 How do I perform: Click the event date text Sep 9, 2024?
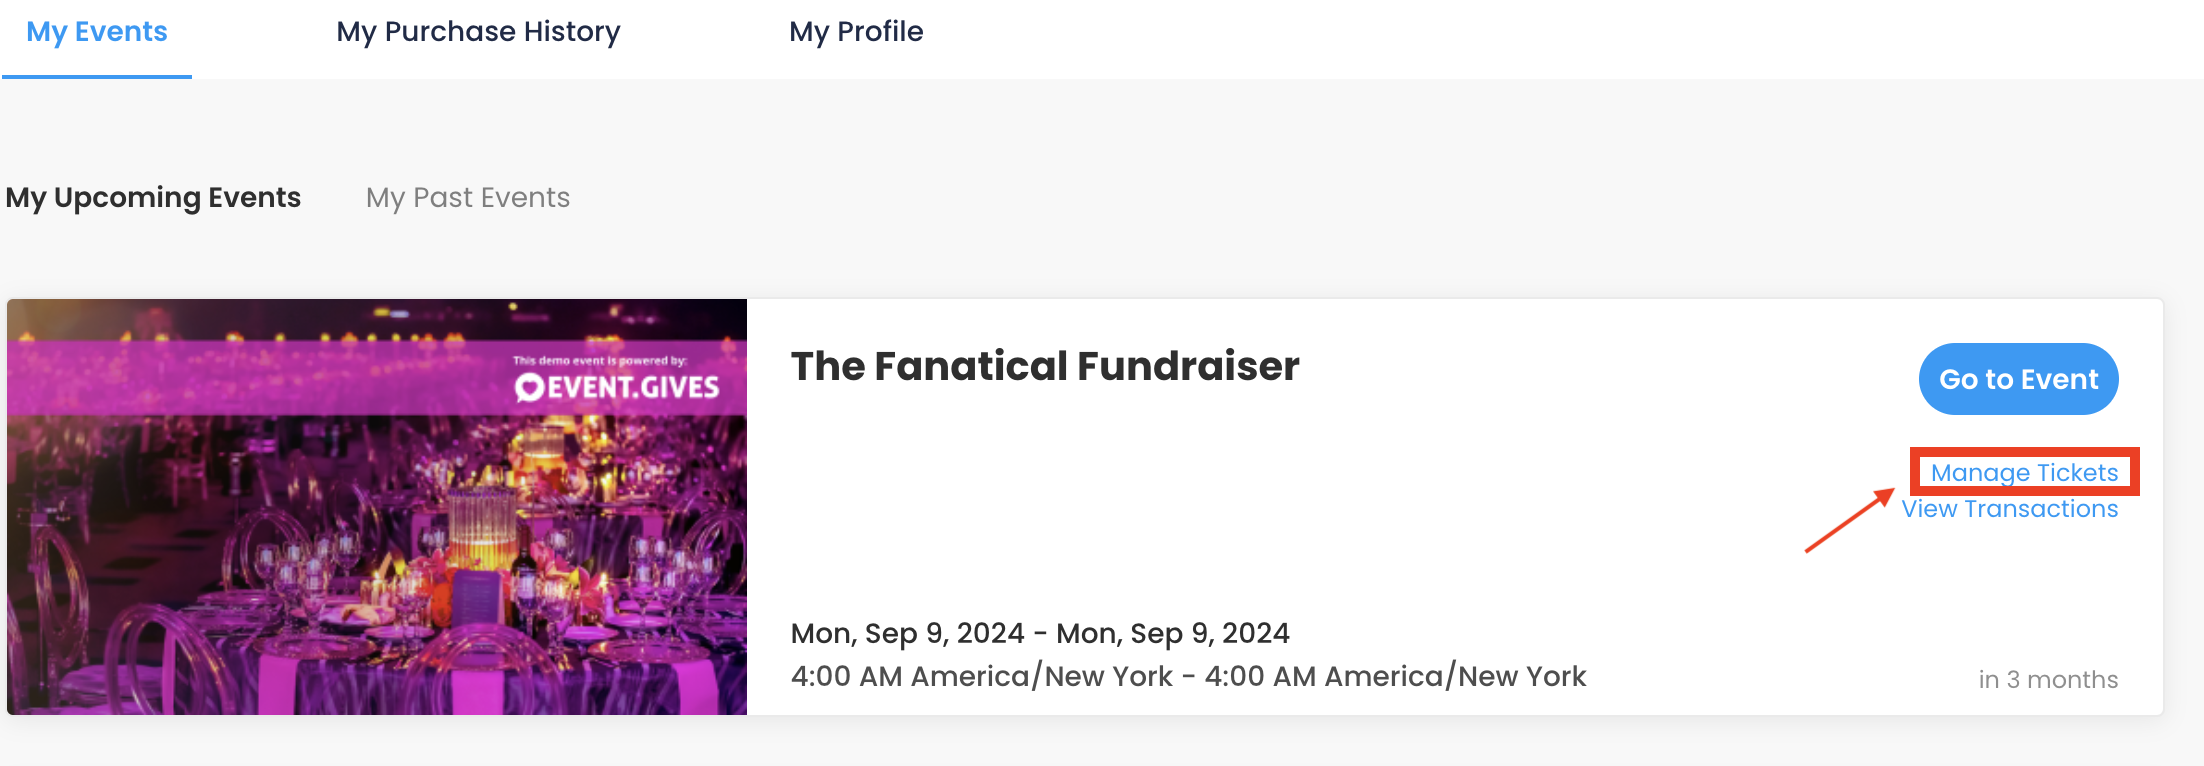tap(1040, 633)
